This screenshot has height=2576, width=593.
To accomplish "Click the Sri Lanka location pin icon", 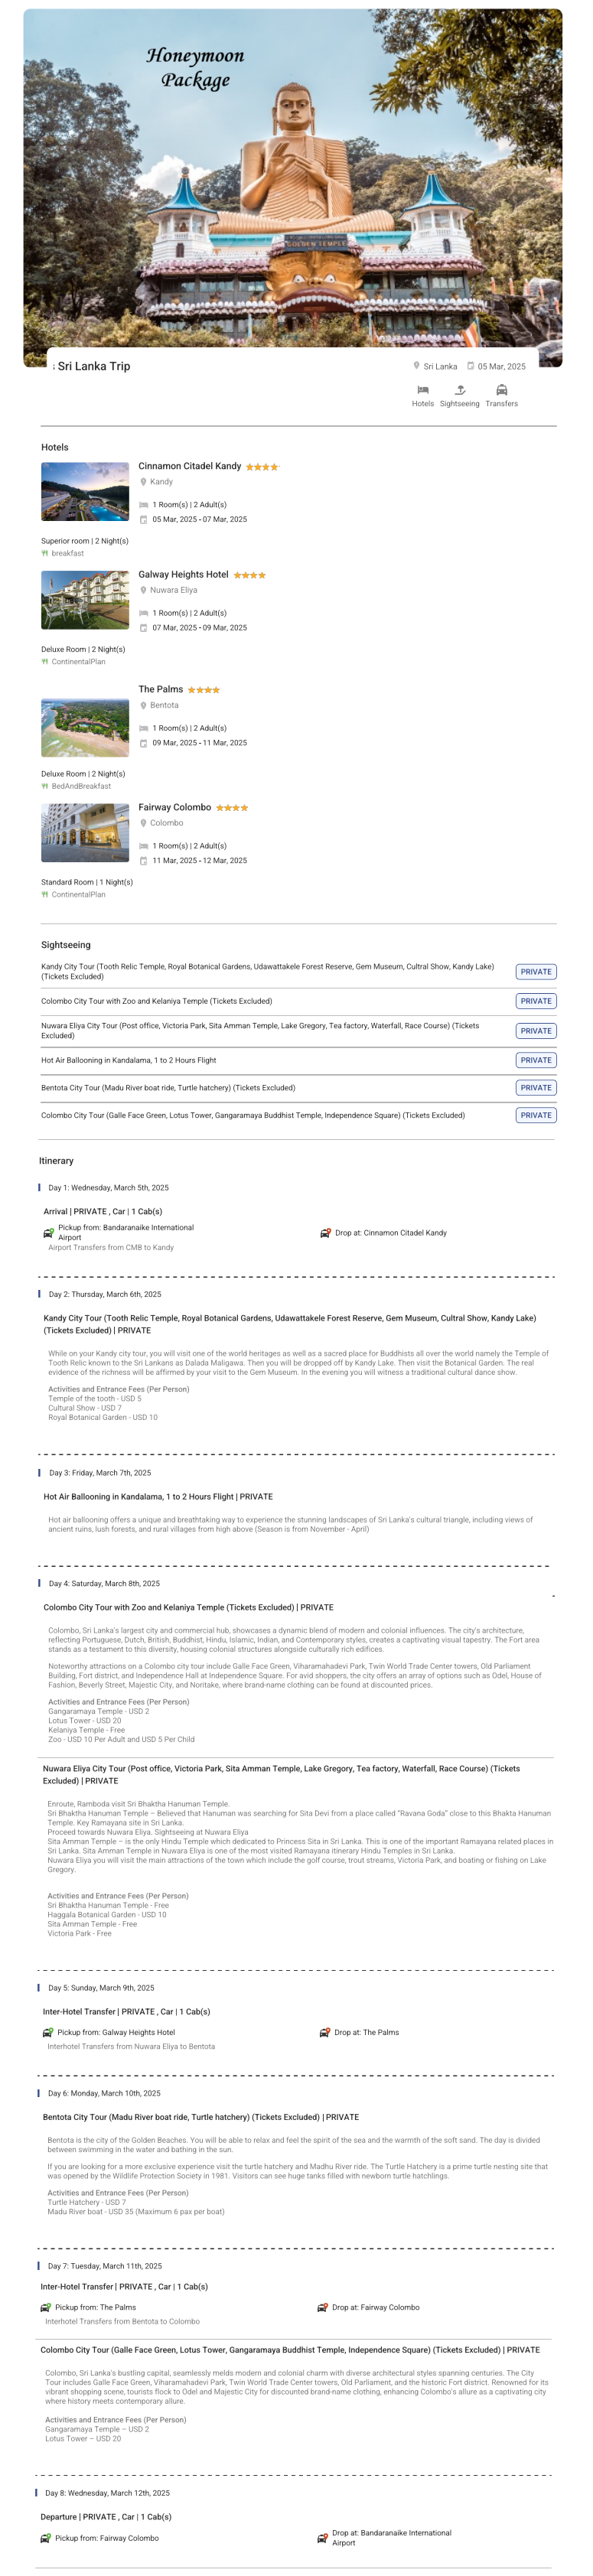I will [x=417, y=366].
